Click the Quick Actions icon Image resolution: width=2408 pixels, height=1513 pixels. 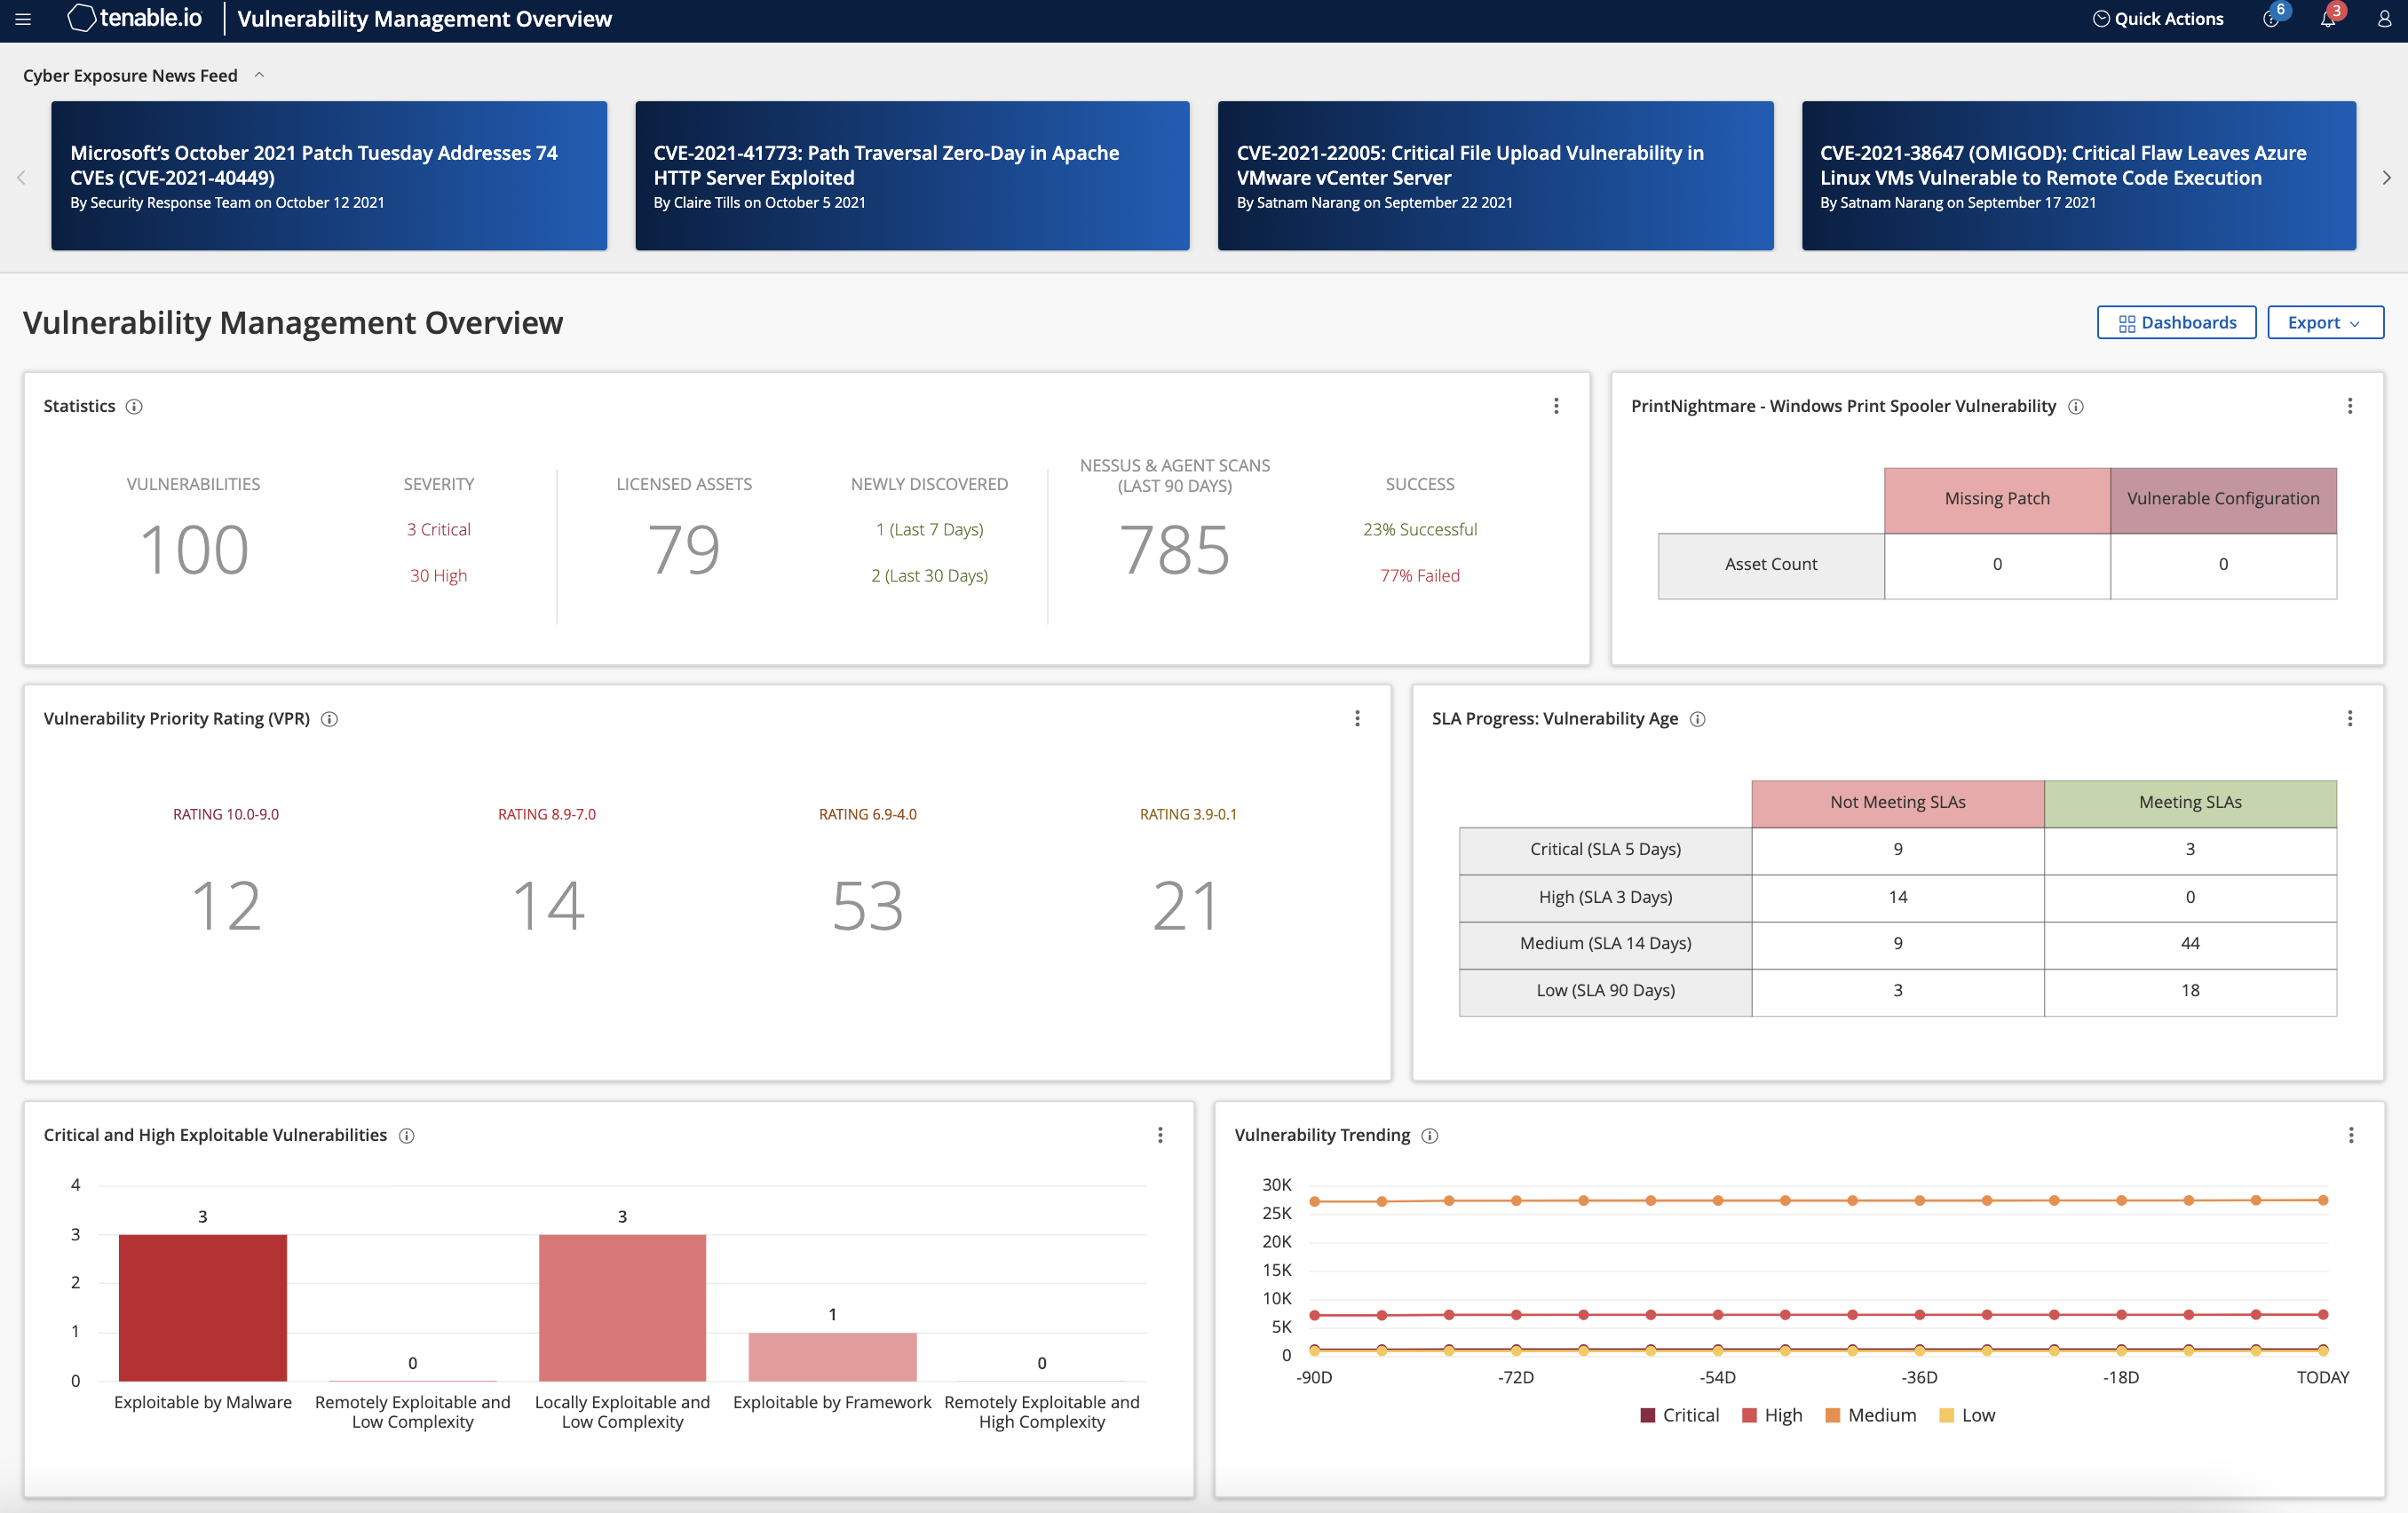[x=2100, y=21]
